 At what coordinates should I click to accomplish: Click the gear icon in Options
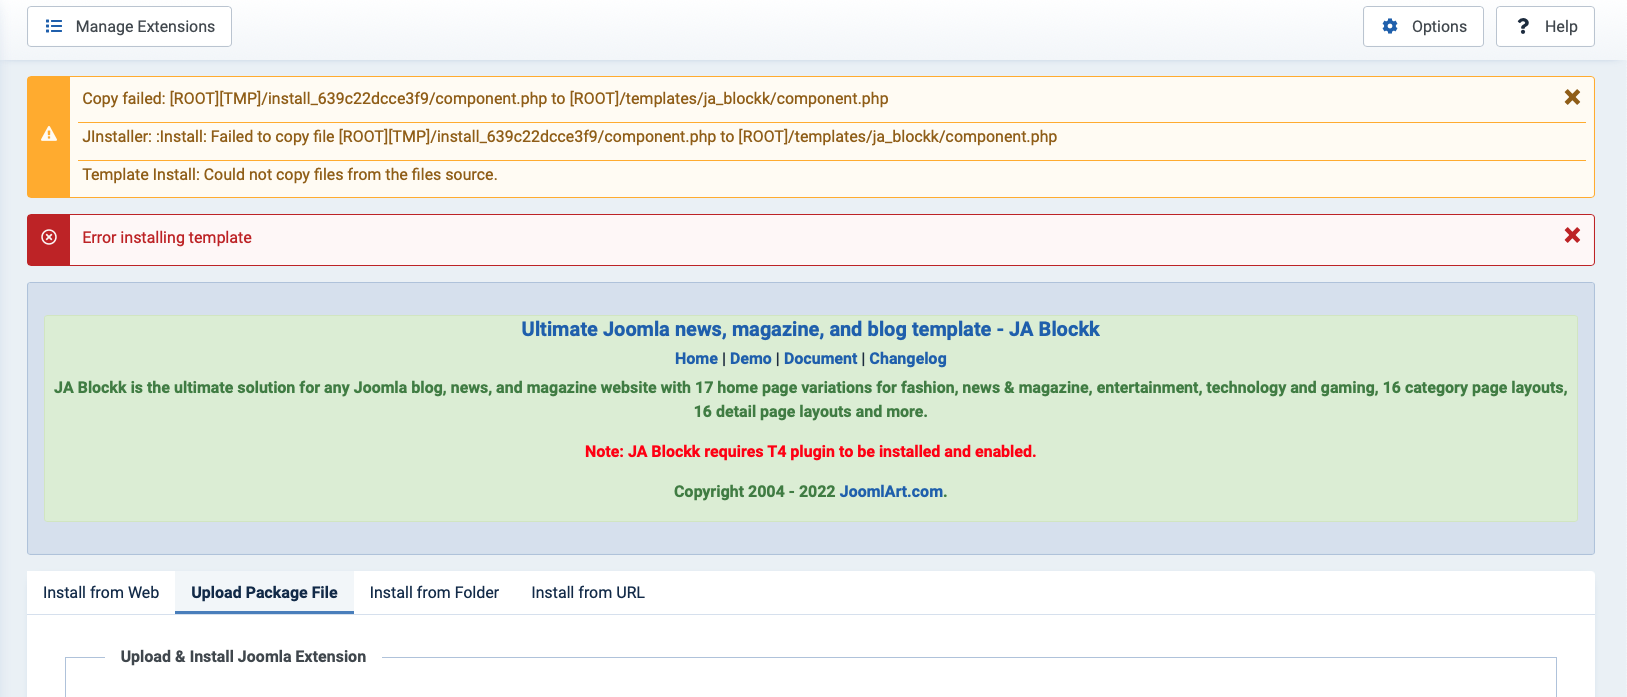[x=1390, y=26]
